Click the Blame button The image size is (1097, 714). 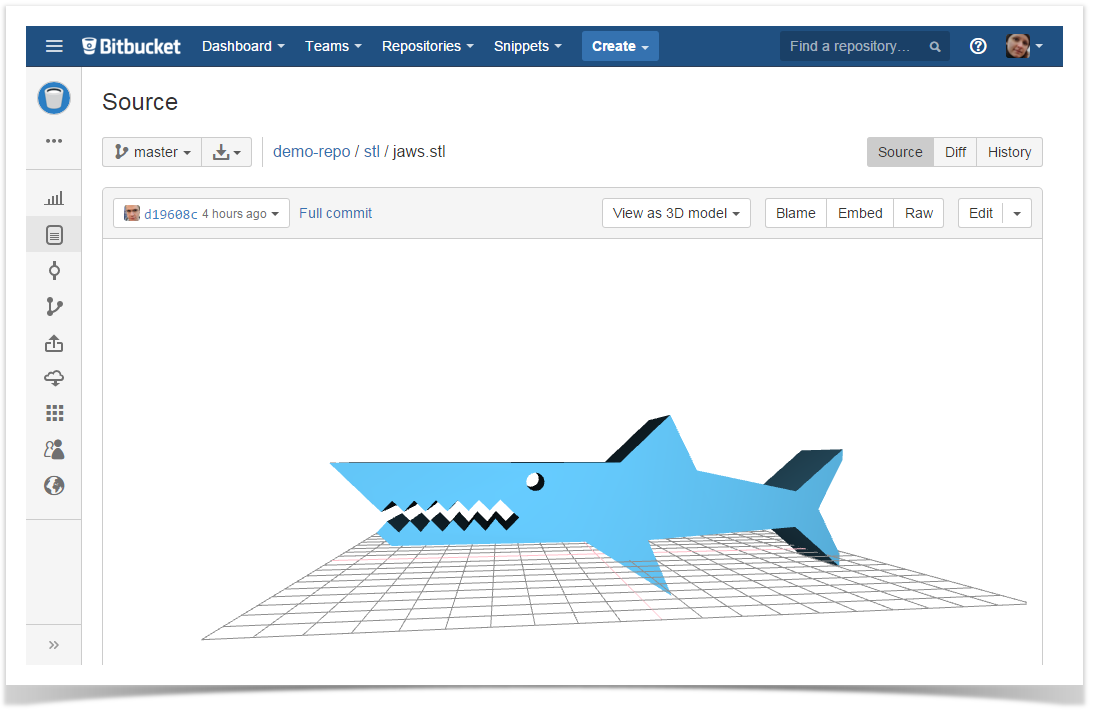[x=795, y=213]
